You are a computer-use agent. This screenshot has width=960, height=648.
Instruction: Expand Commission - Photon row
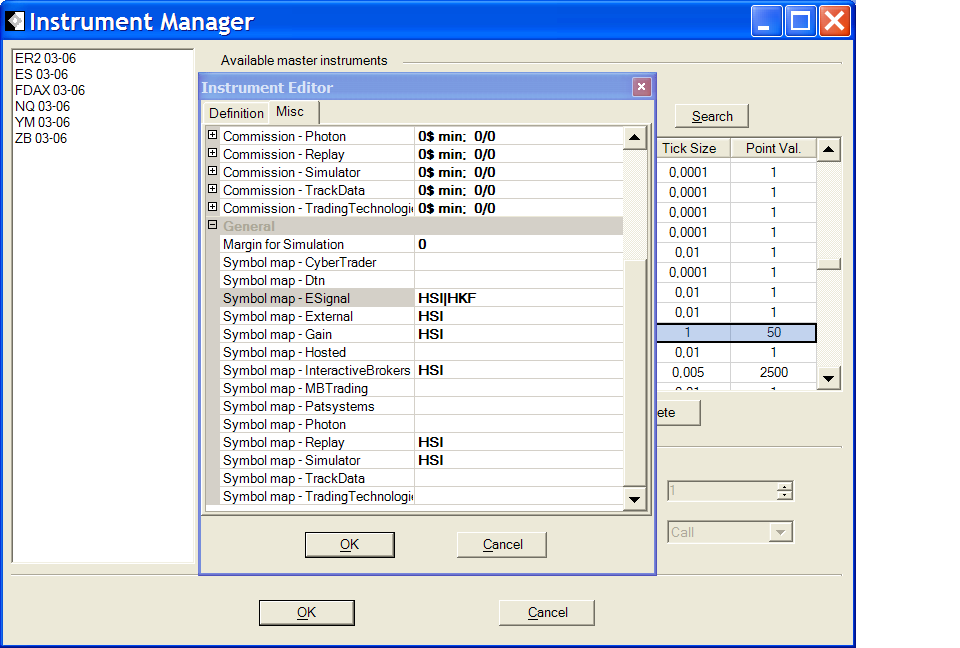coord(212,135)
